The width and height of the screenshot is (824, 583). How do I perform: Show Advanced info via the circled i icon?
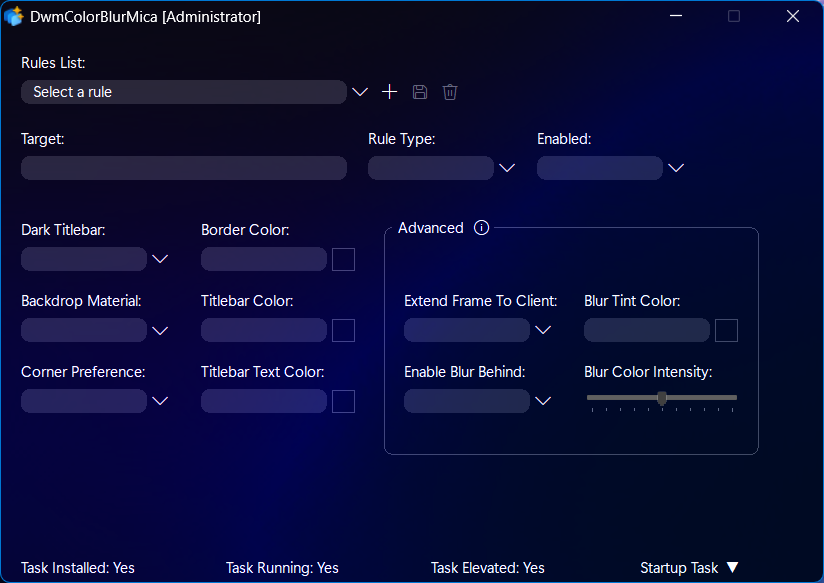point(481,228)
